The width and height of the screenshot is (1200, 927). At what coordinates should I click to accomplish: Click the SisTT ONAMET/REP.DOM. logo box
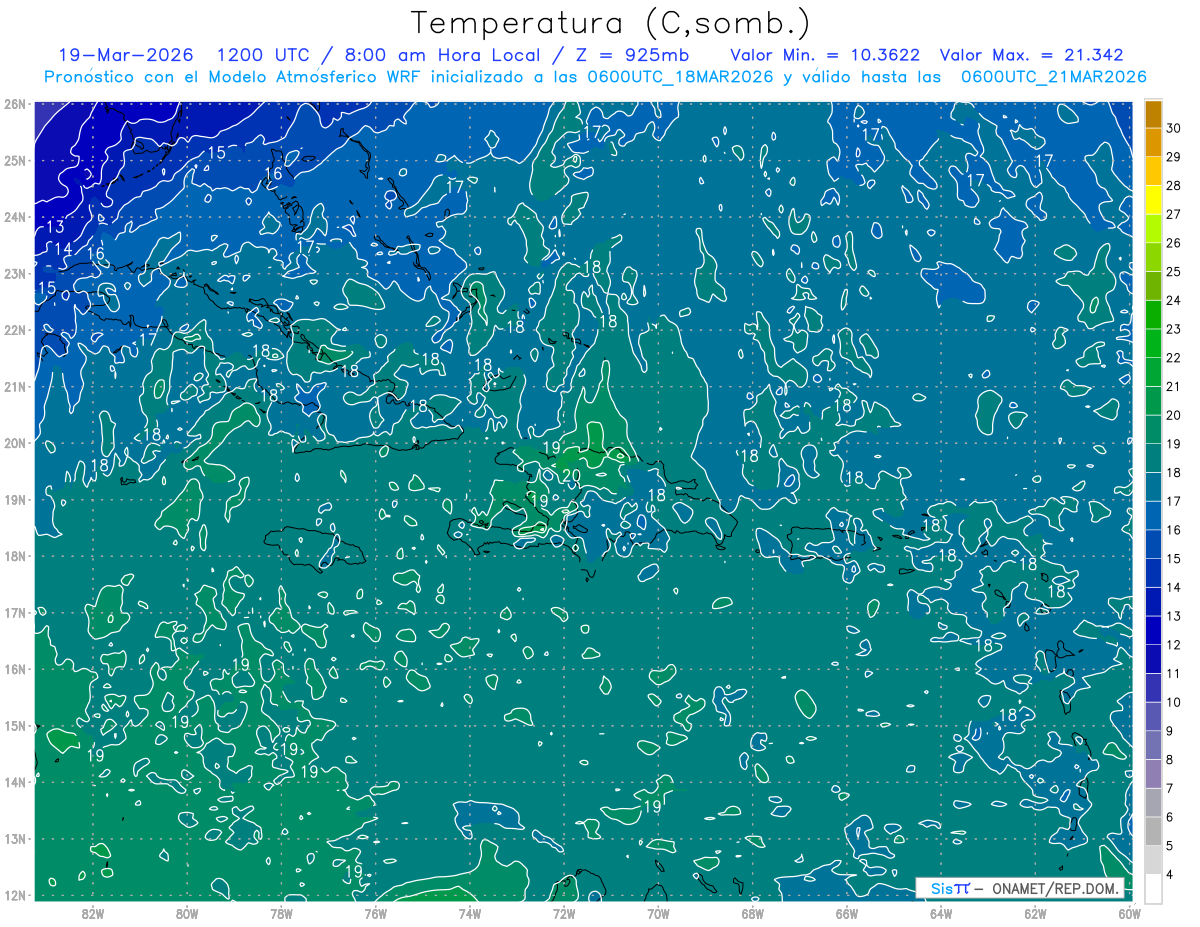(x=1020, y=888)
